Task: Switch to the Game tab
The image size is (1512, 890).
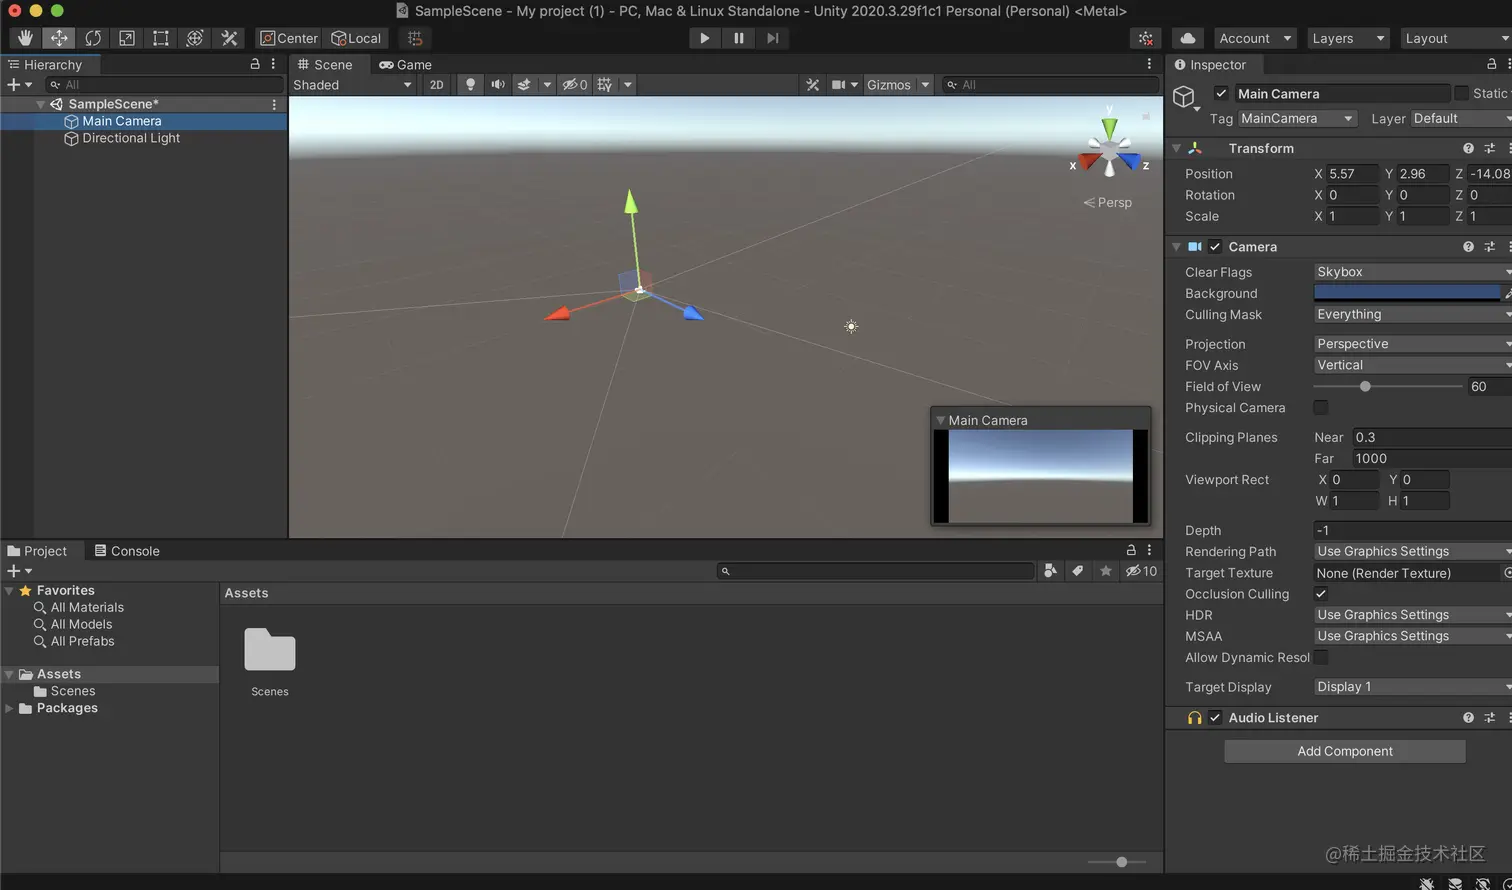Action: pos(405,64)
